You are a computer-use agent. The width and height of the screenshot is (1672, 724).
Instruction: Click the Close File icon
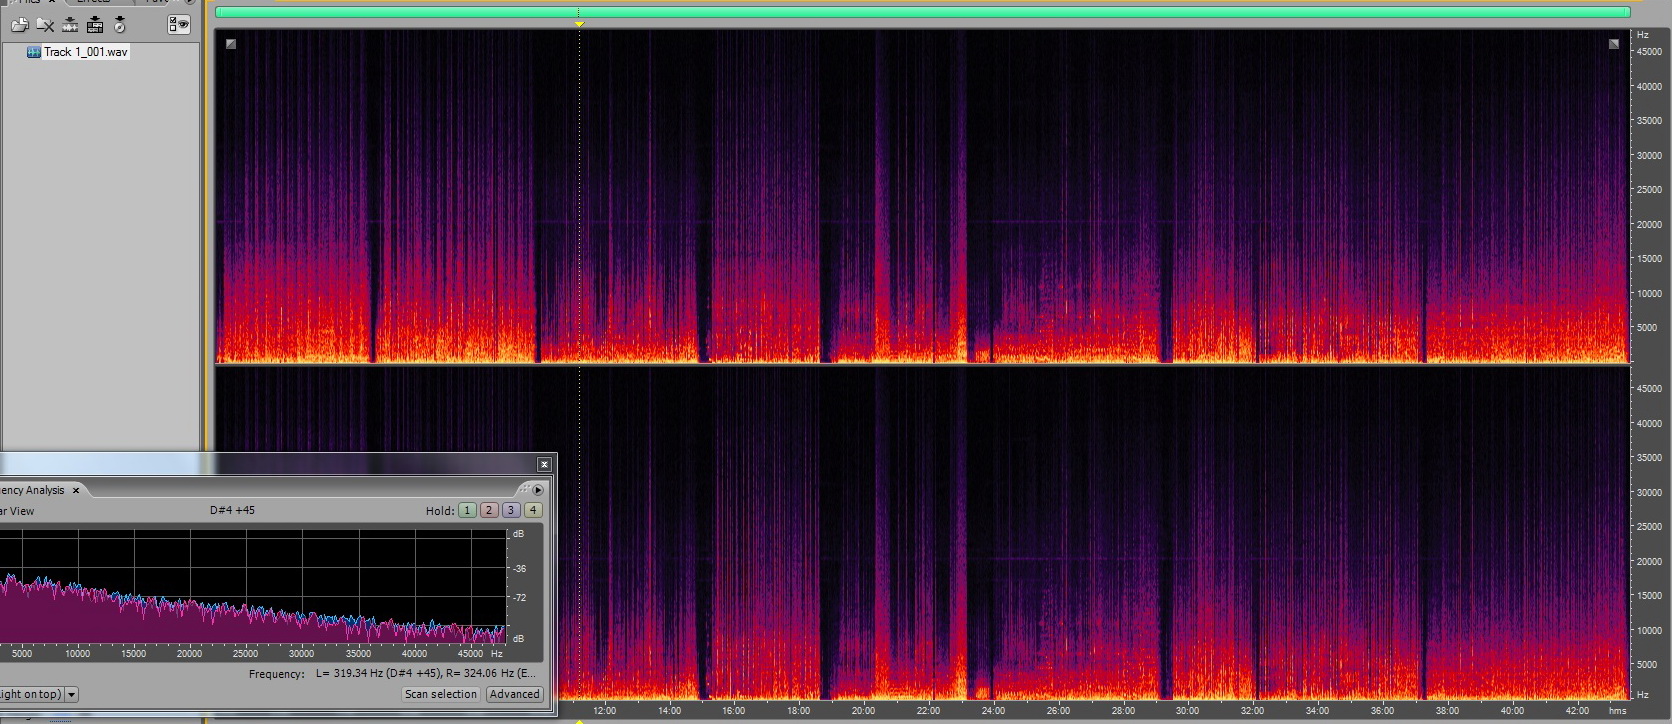pyautogui.click(x=45, y=25)
